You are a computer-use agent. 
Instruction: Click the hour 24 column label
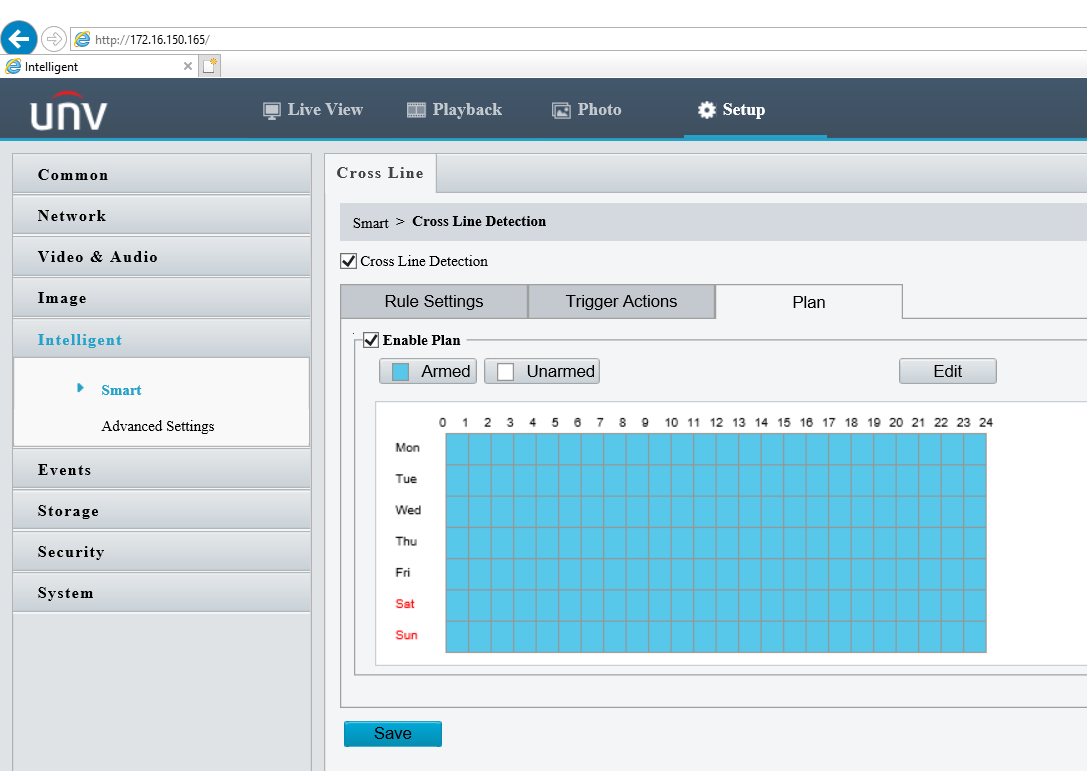(x=986, y=422)
